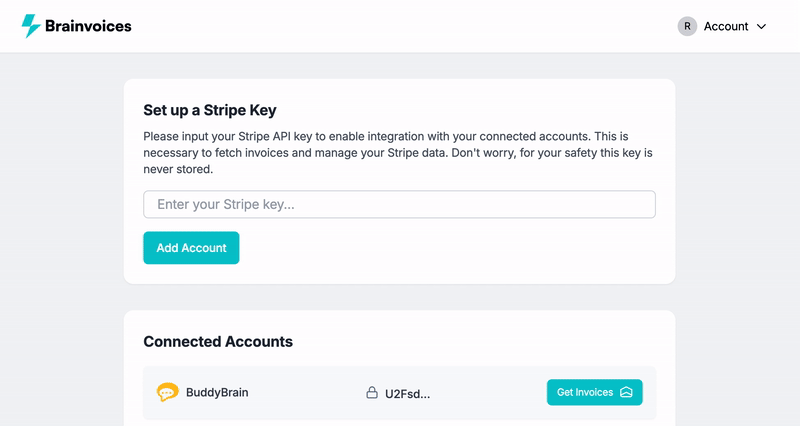800x426 pixels.
Task: Click the Get Invoices button label
Action: point(585,392)
